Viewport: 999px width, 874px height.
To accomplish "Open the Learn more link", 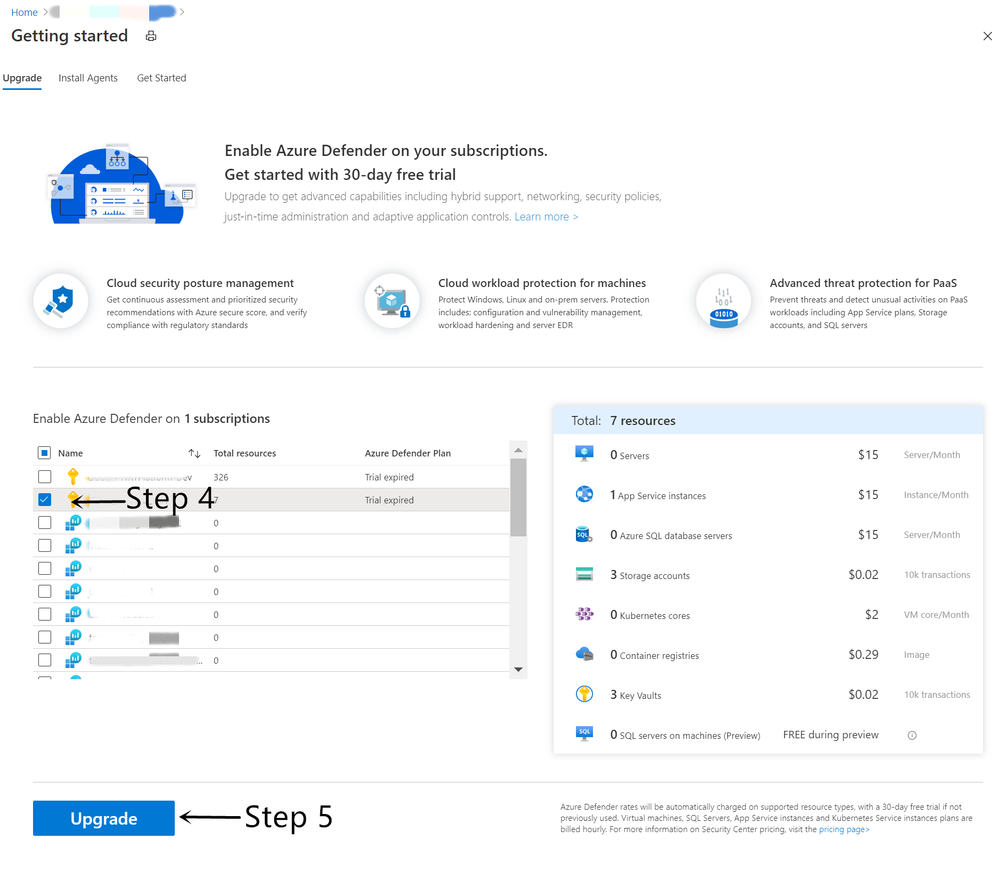I will [546, 217].
